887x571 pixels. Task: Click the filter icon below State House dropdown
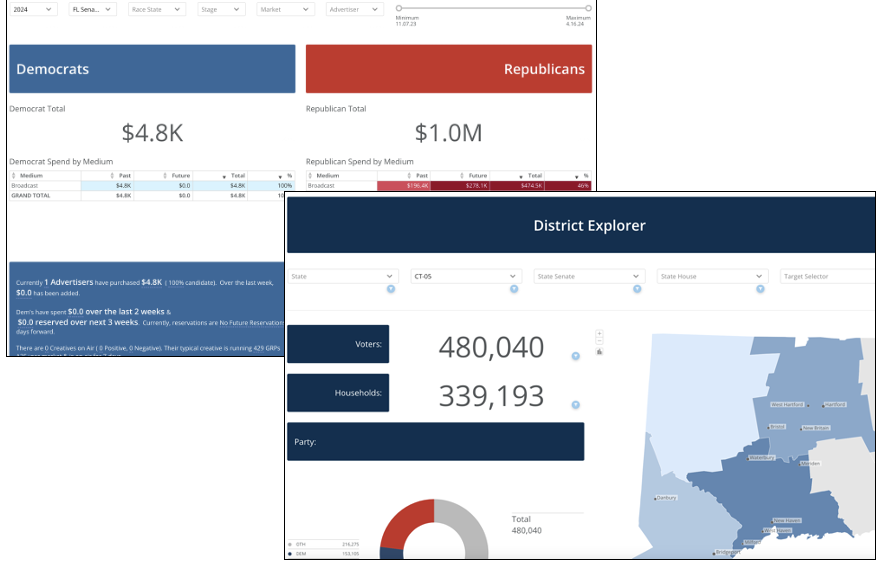pyautogui.click(x=760, y=289)
